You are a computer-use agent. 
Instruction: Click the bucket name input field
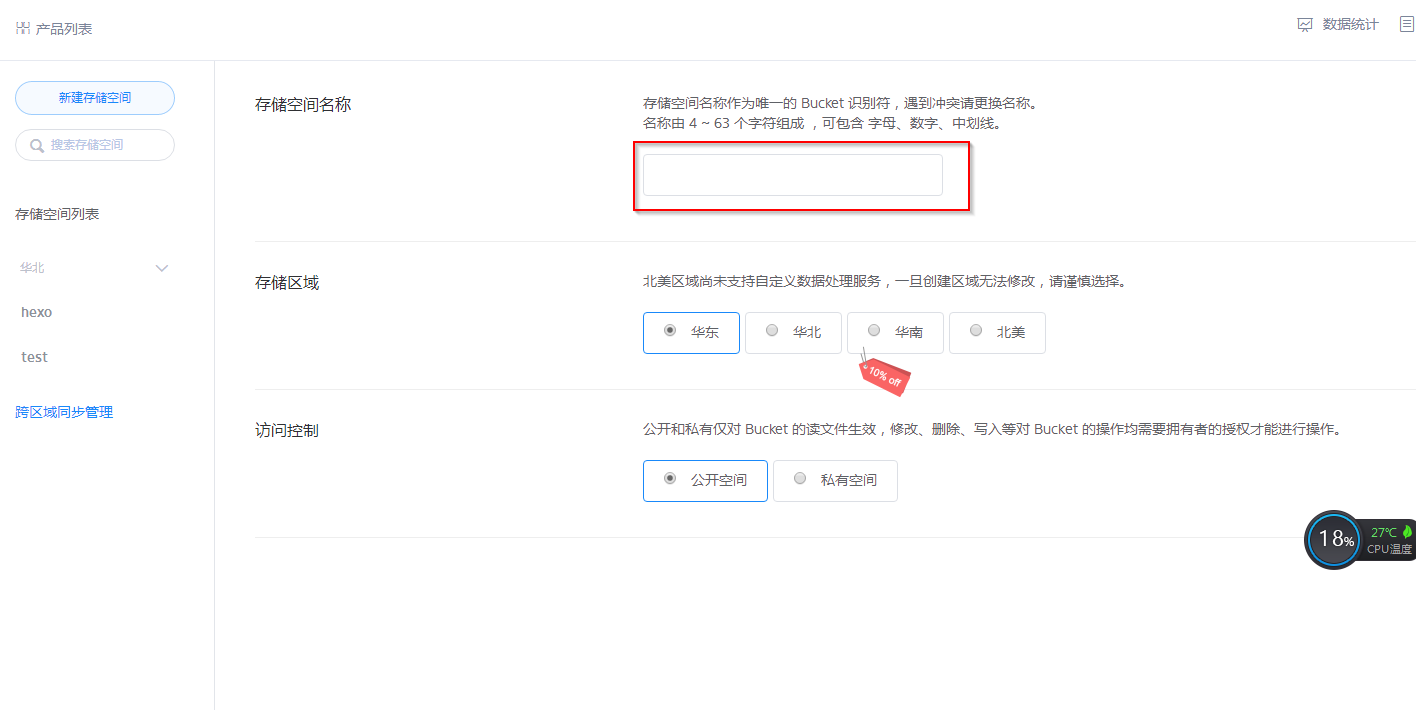[x=791, y=174]
